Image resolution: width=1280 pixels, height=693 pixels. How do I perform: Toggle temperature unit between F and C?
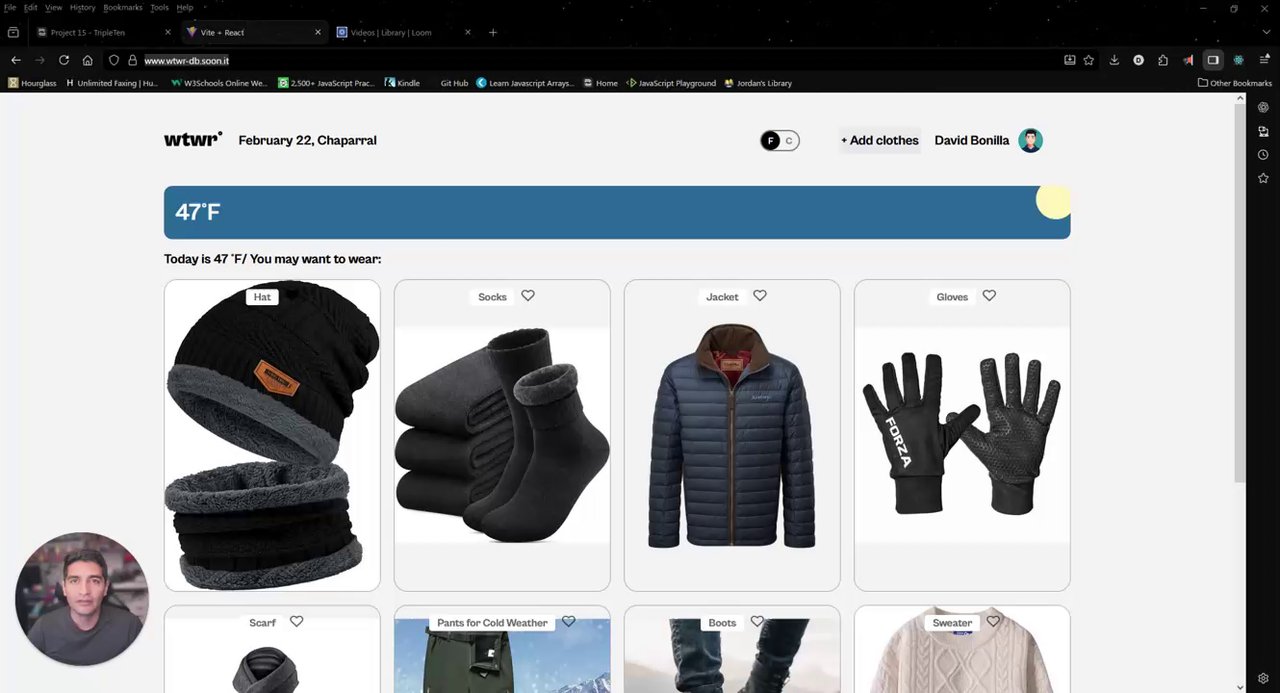779,140
